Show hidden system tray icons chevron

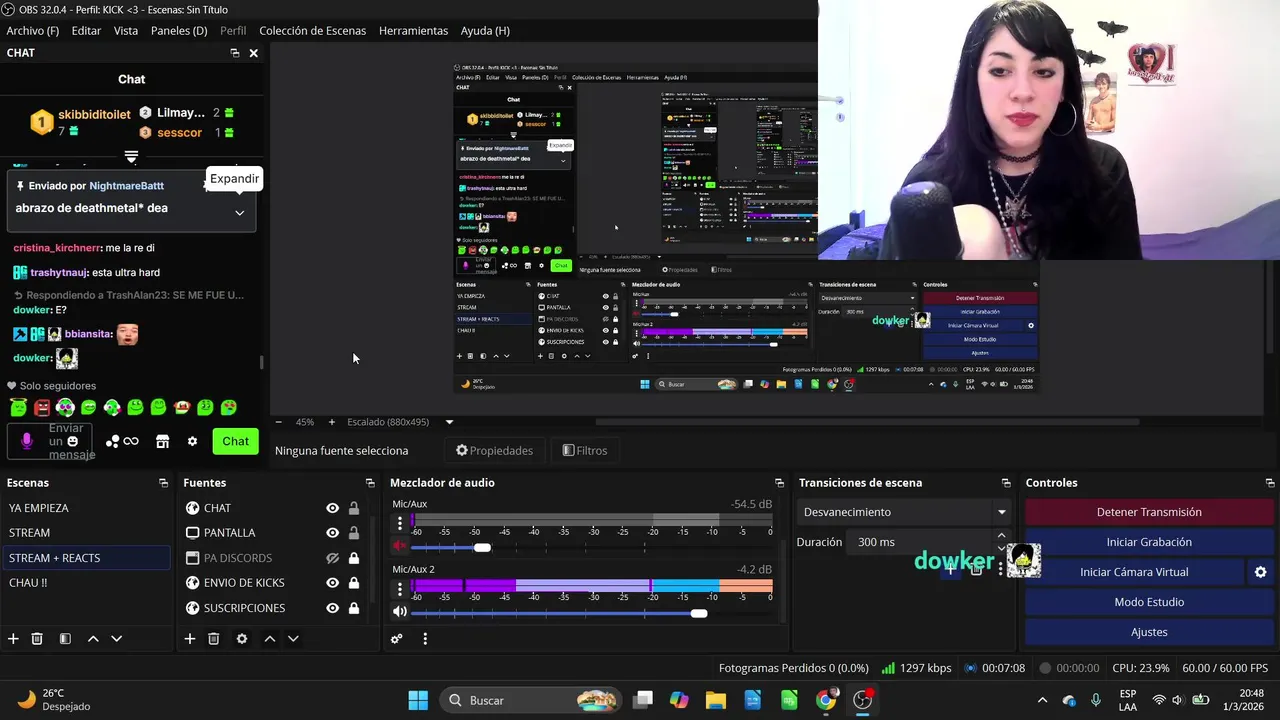[1042, 700]
